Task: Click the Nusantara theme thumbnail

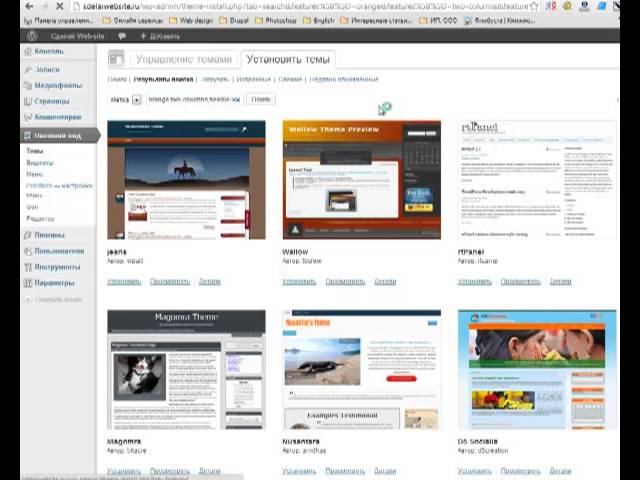Action: point(362,369)
